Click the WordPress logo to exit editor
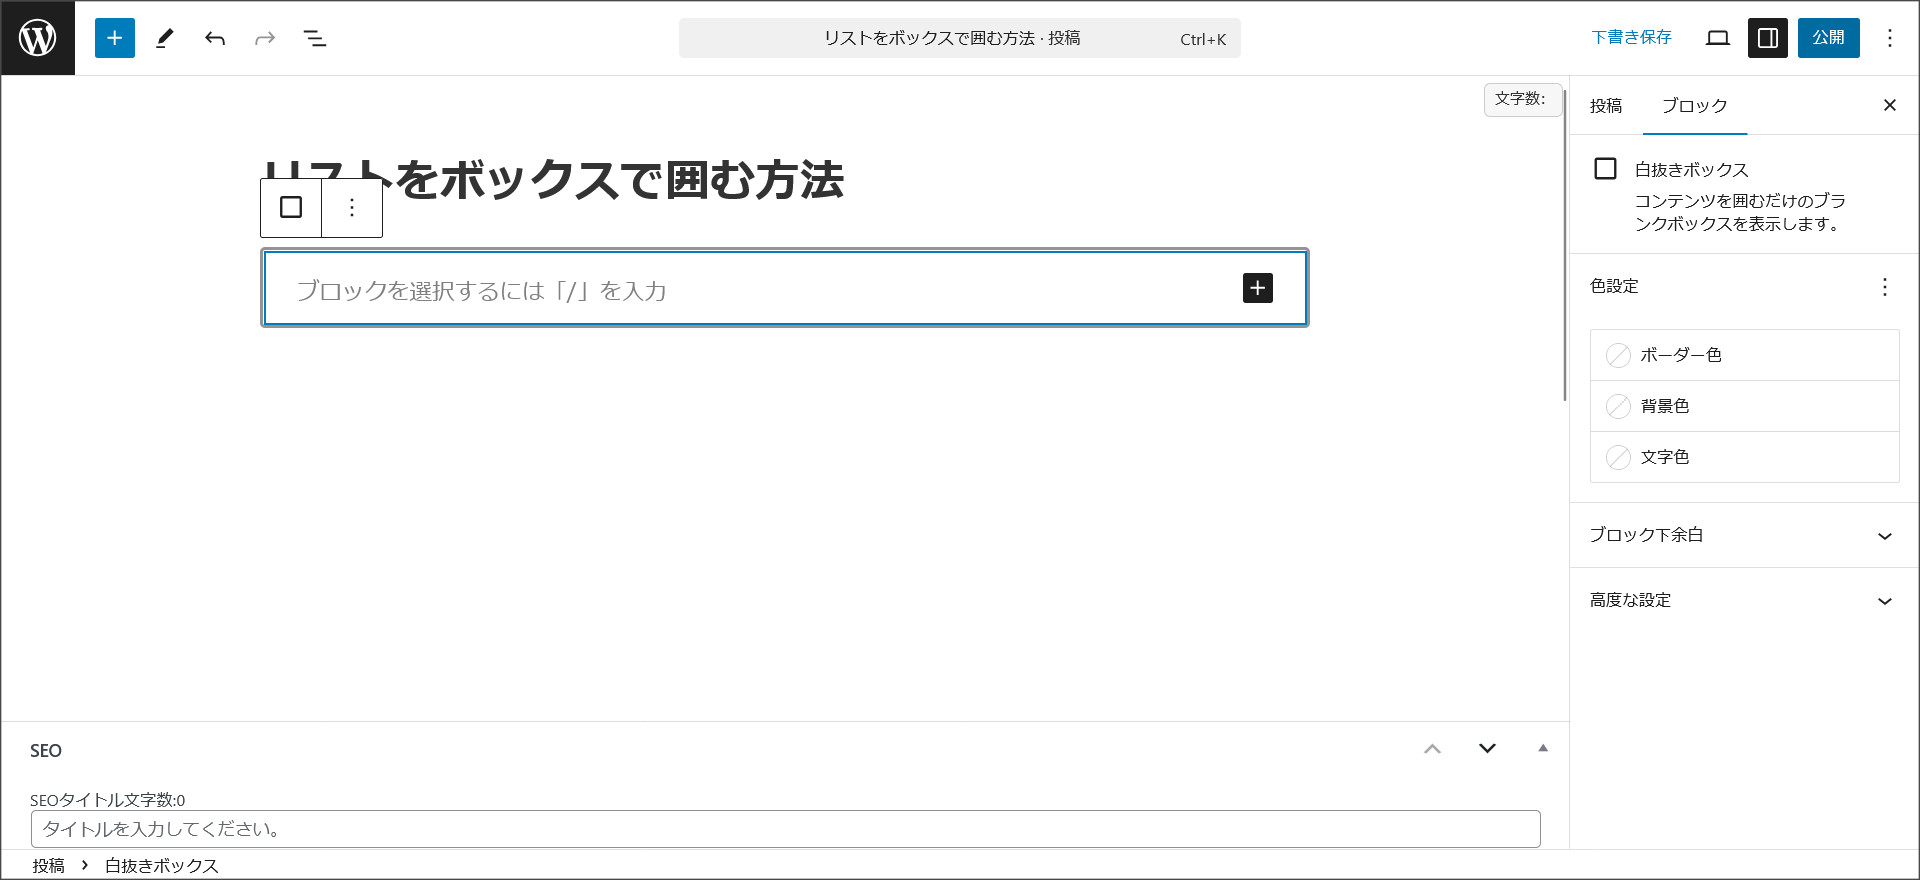Viewport: 1920px width, 880px height. point(38,38)
